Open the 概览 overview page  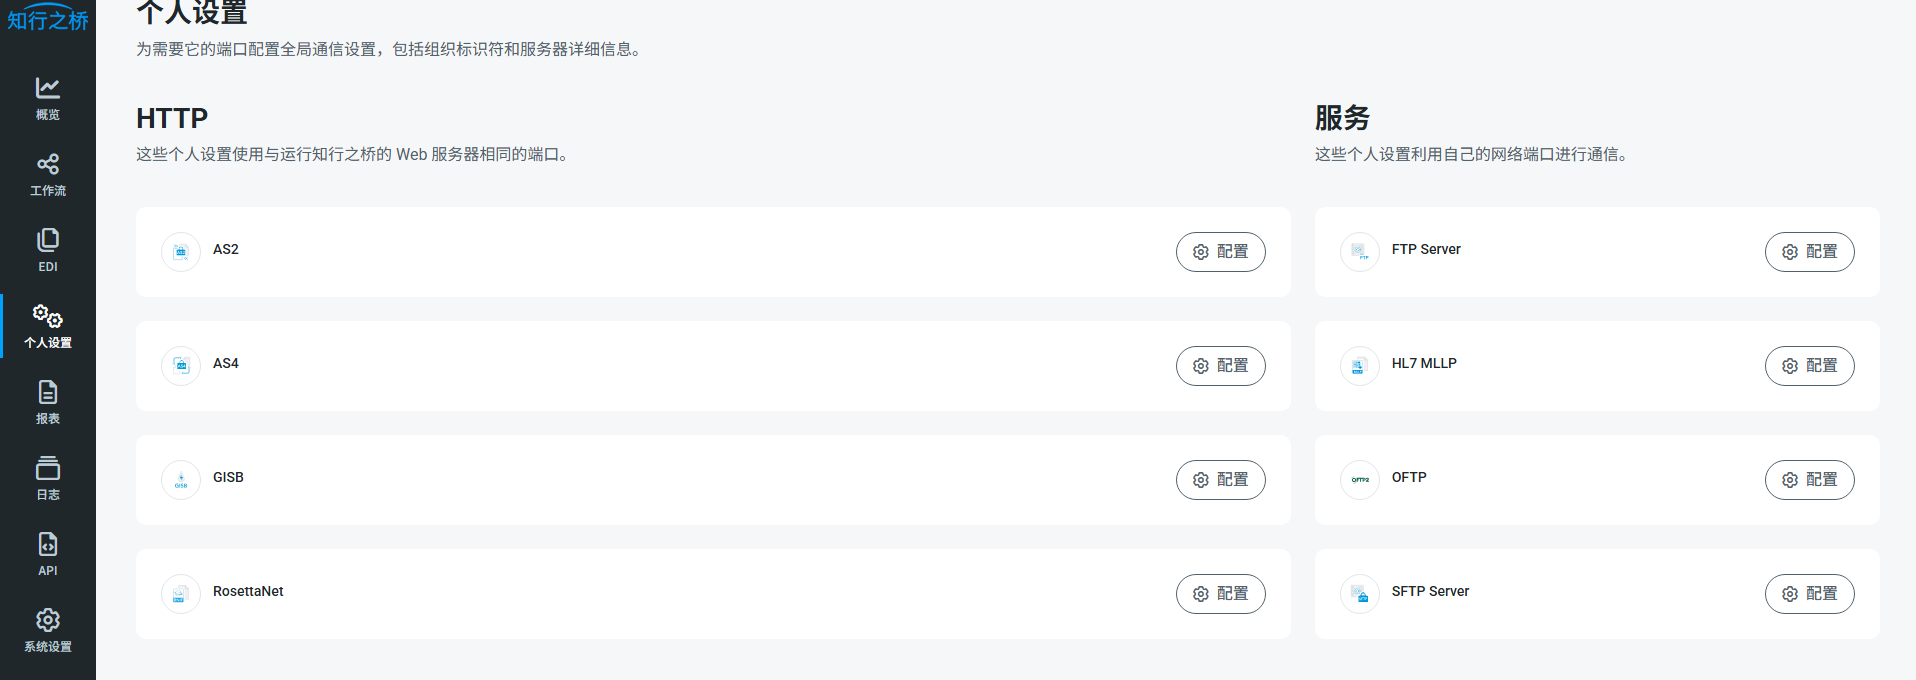coord(48,99)
